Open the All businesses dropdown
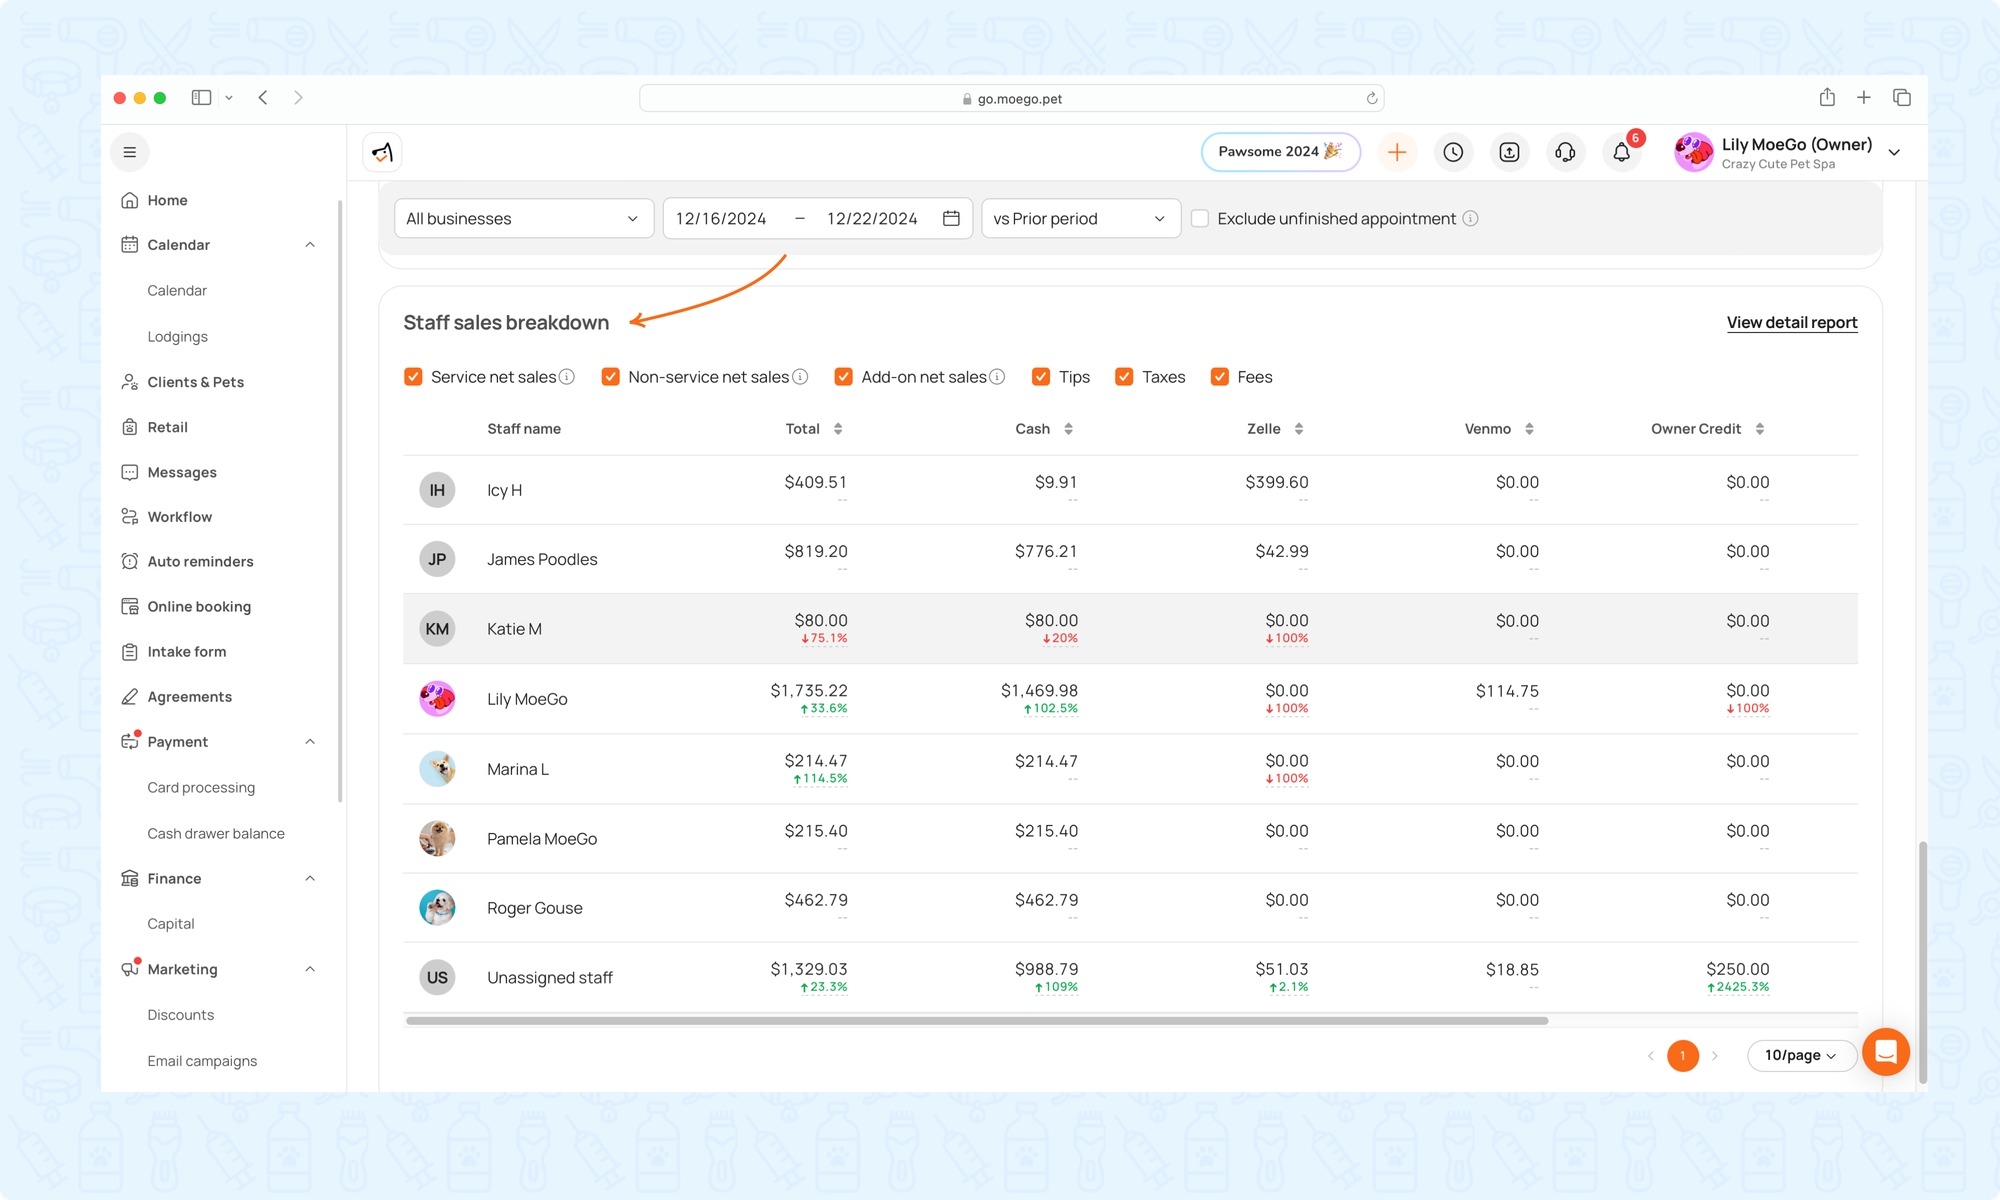Image resolution: width=2000 pixels, height=1200 pixels. tap(523, 218)
